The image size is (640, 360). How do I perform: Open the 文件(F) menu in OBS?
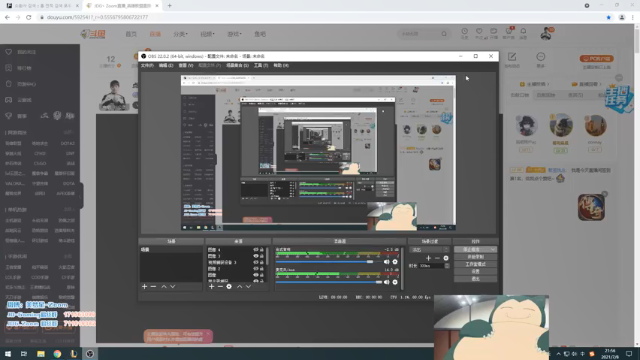(x=147, y=65)
